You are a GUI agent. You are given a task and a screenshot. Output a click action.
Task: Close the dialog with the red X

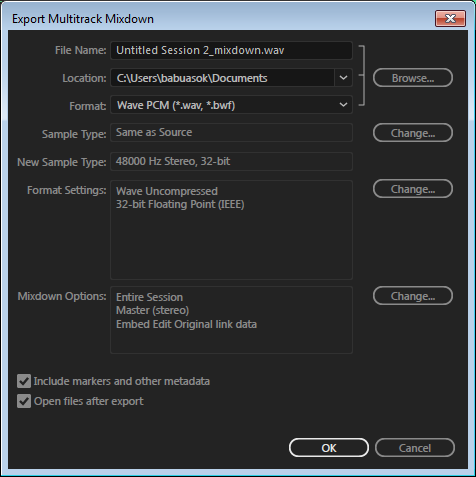click(x=450, y=18)
